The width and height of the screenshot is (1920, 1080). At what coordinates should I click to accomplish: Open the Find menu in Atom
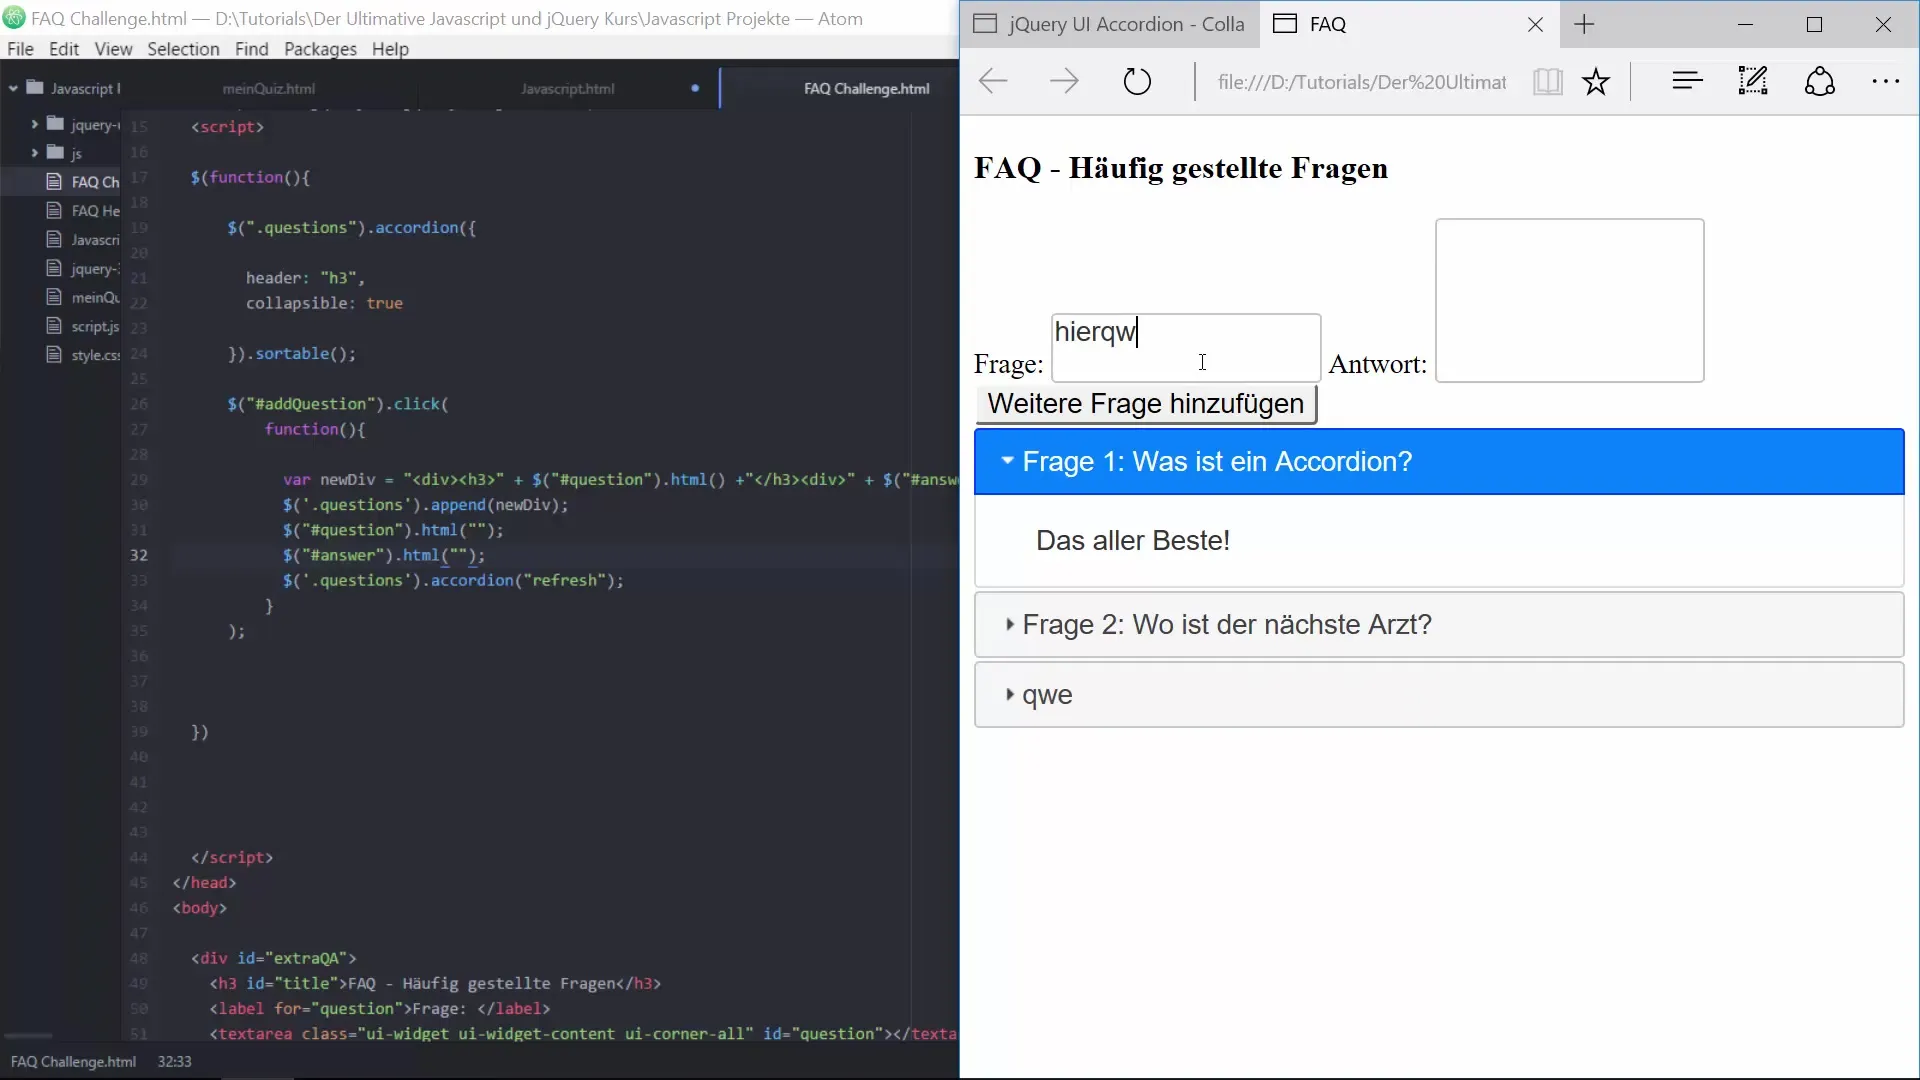[252, 49]
